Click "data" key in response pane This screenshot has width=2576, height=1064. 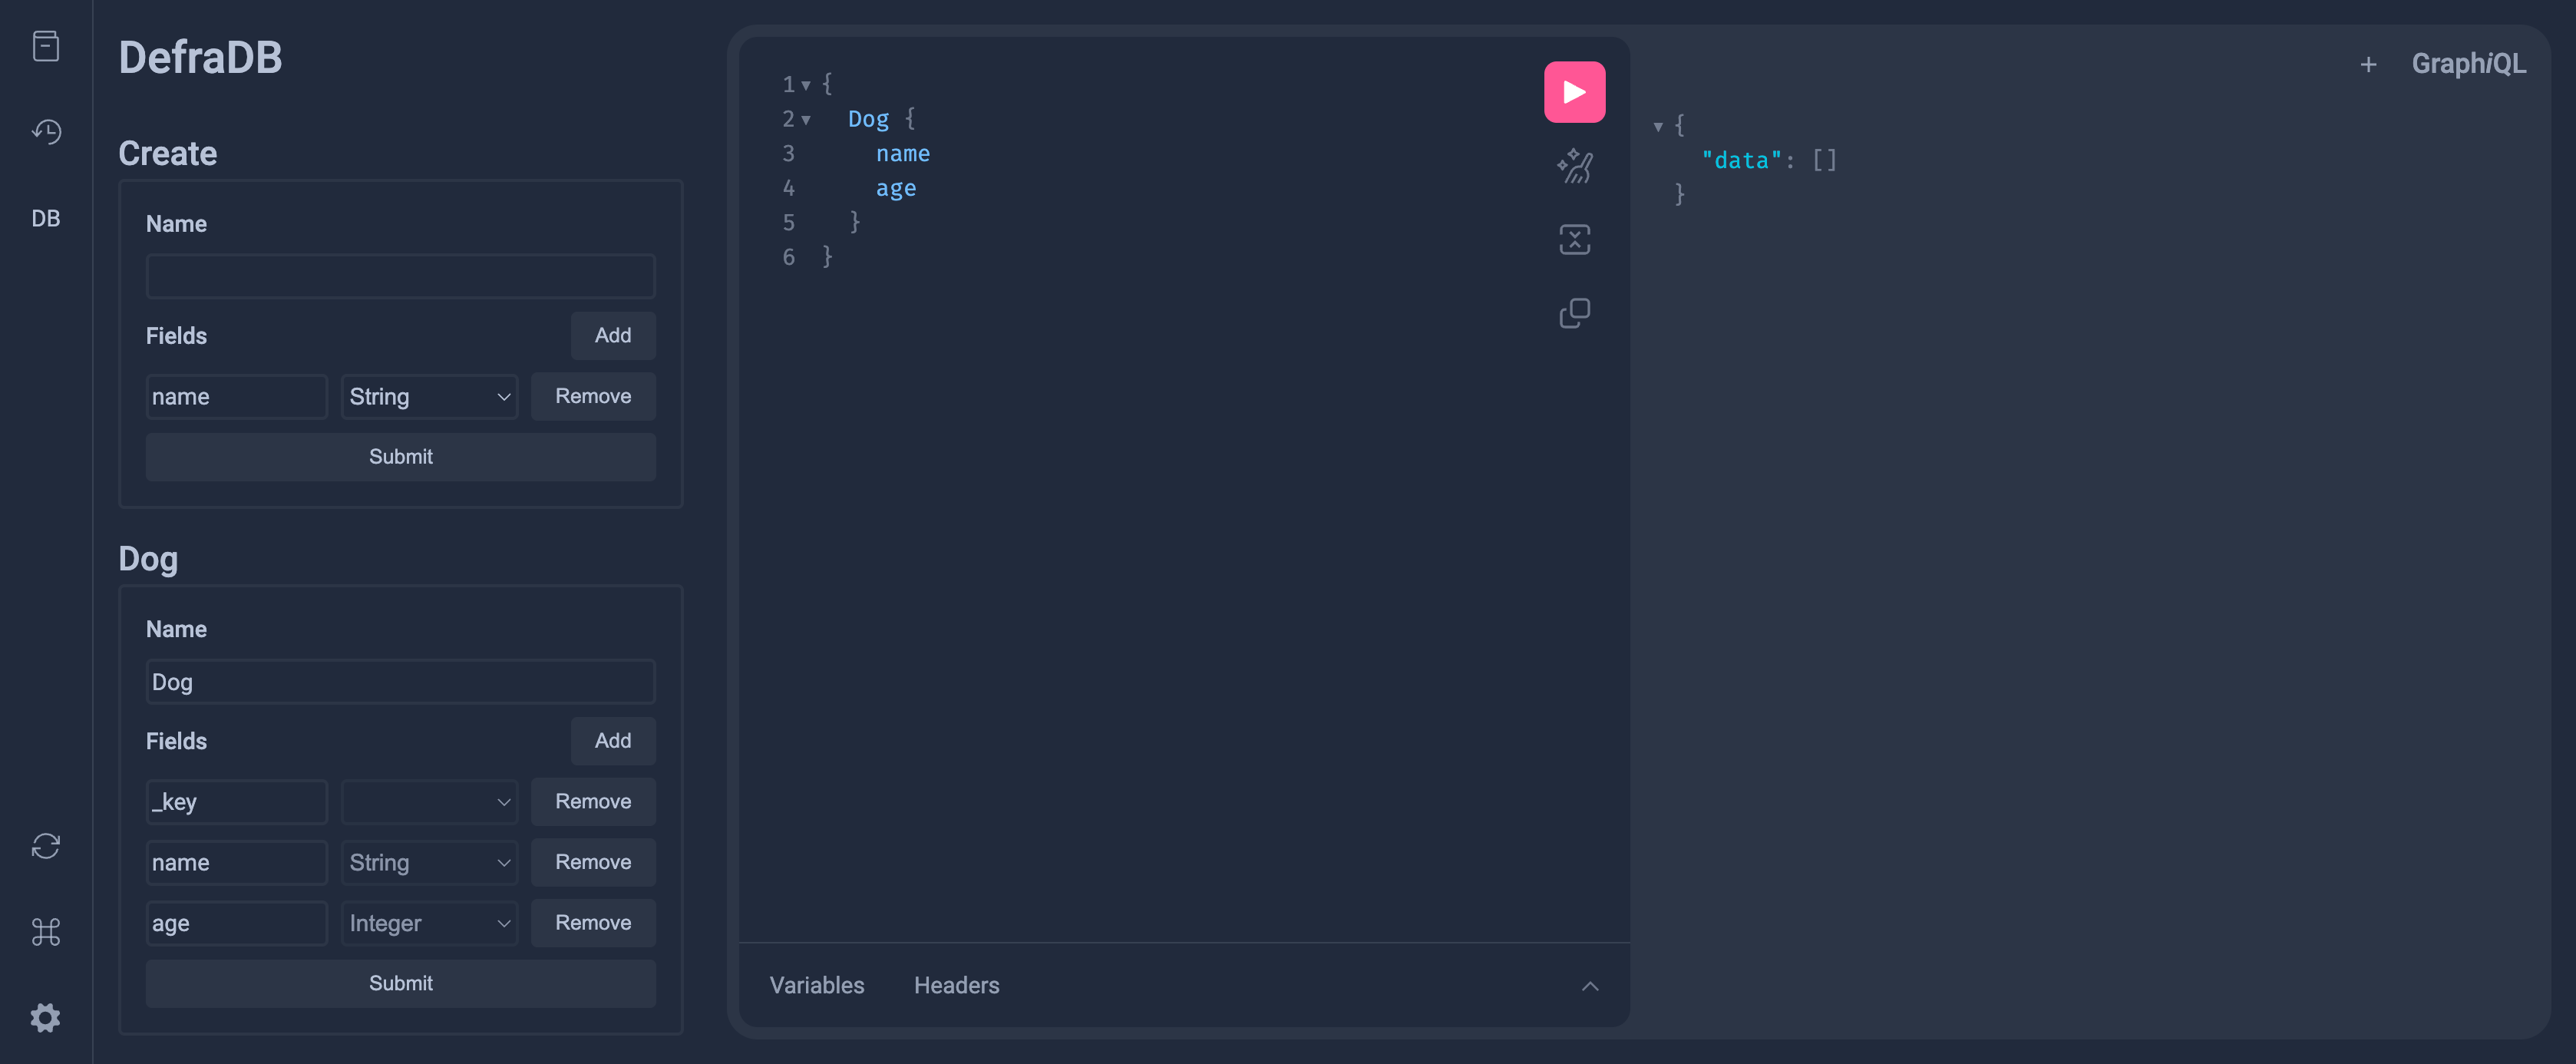click(x=1741, y=160)
